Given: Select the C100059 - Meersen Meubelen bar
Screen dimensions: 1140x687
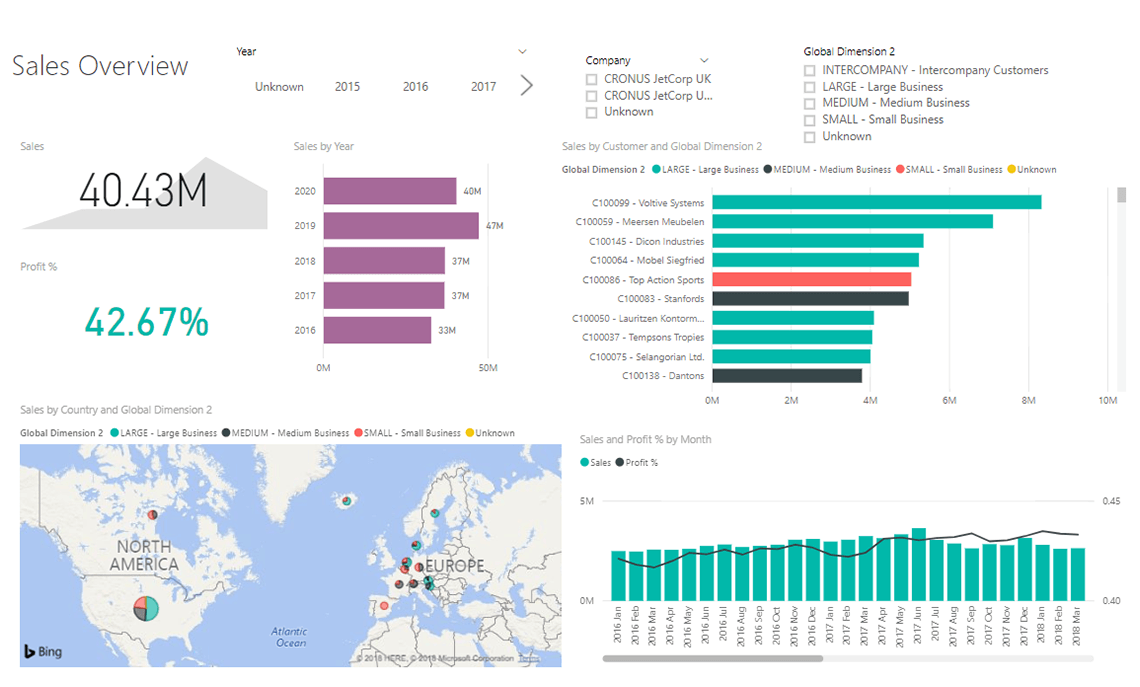Looking at the screenshot, I should pos(853,221).
